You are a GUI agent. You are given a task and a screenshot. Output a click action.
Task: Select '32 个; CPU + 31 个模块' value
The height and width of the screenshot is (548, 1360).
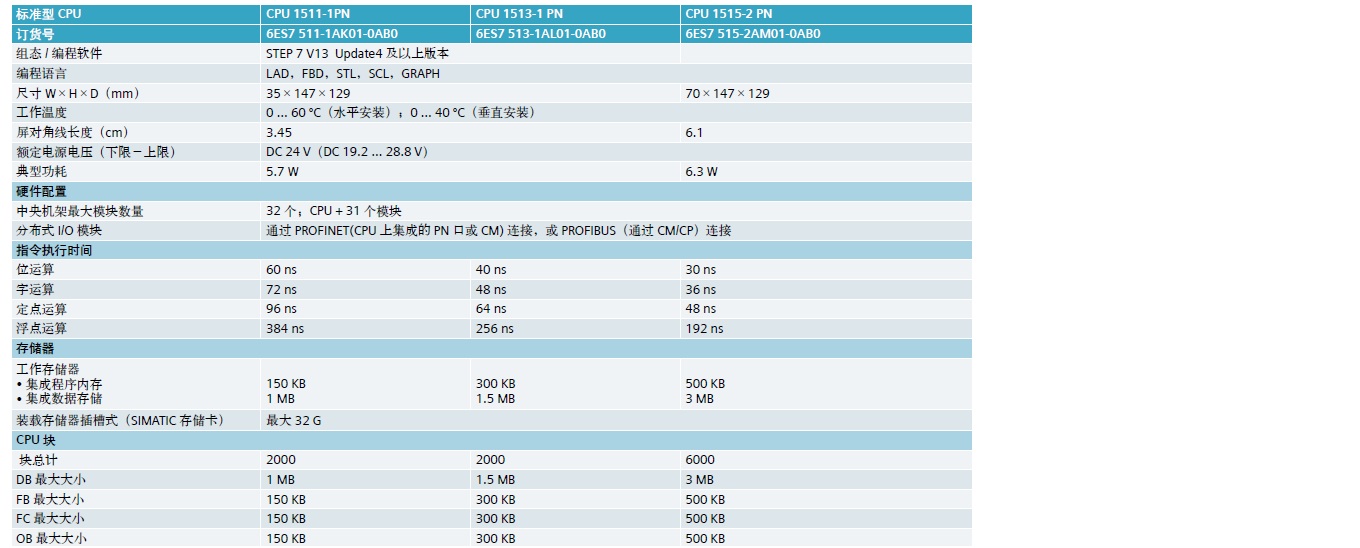pos(334,211)
